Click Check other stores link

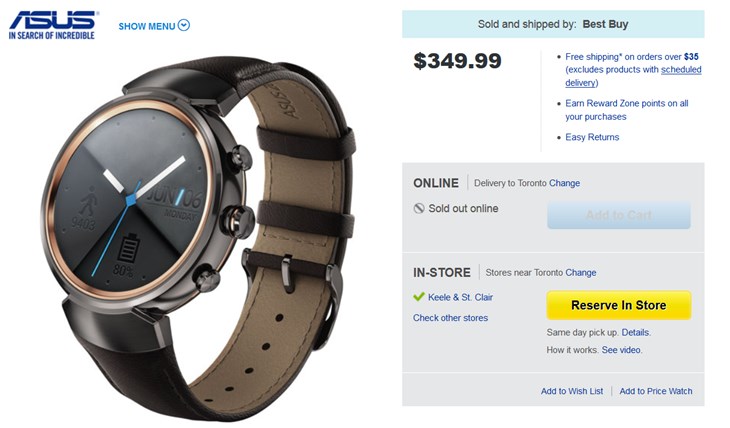click(x=450, y=318)
